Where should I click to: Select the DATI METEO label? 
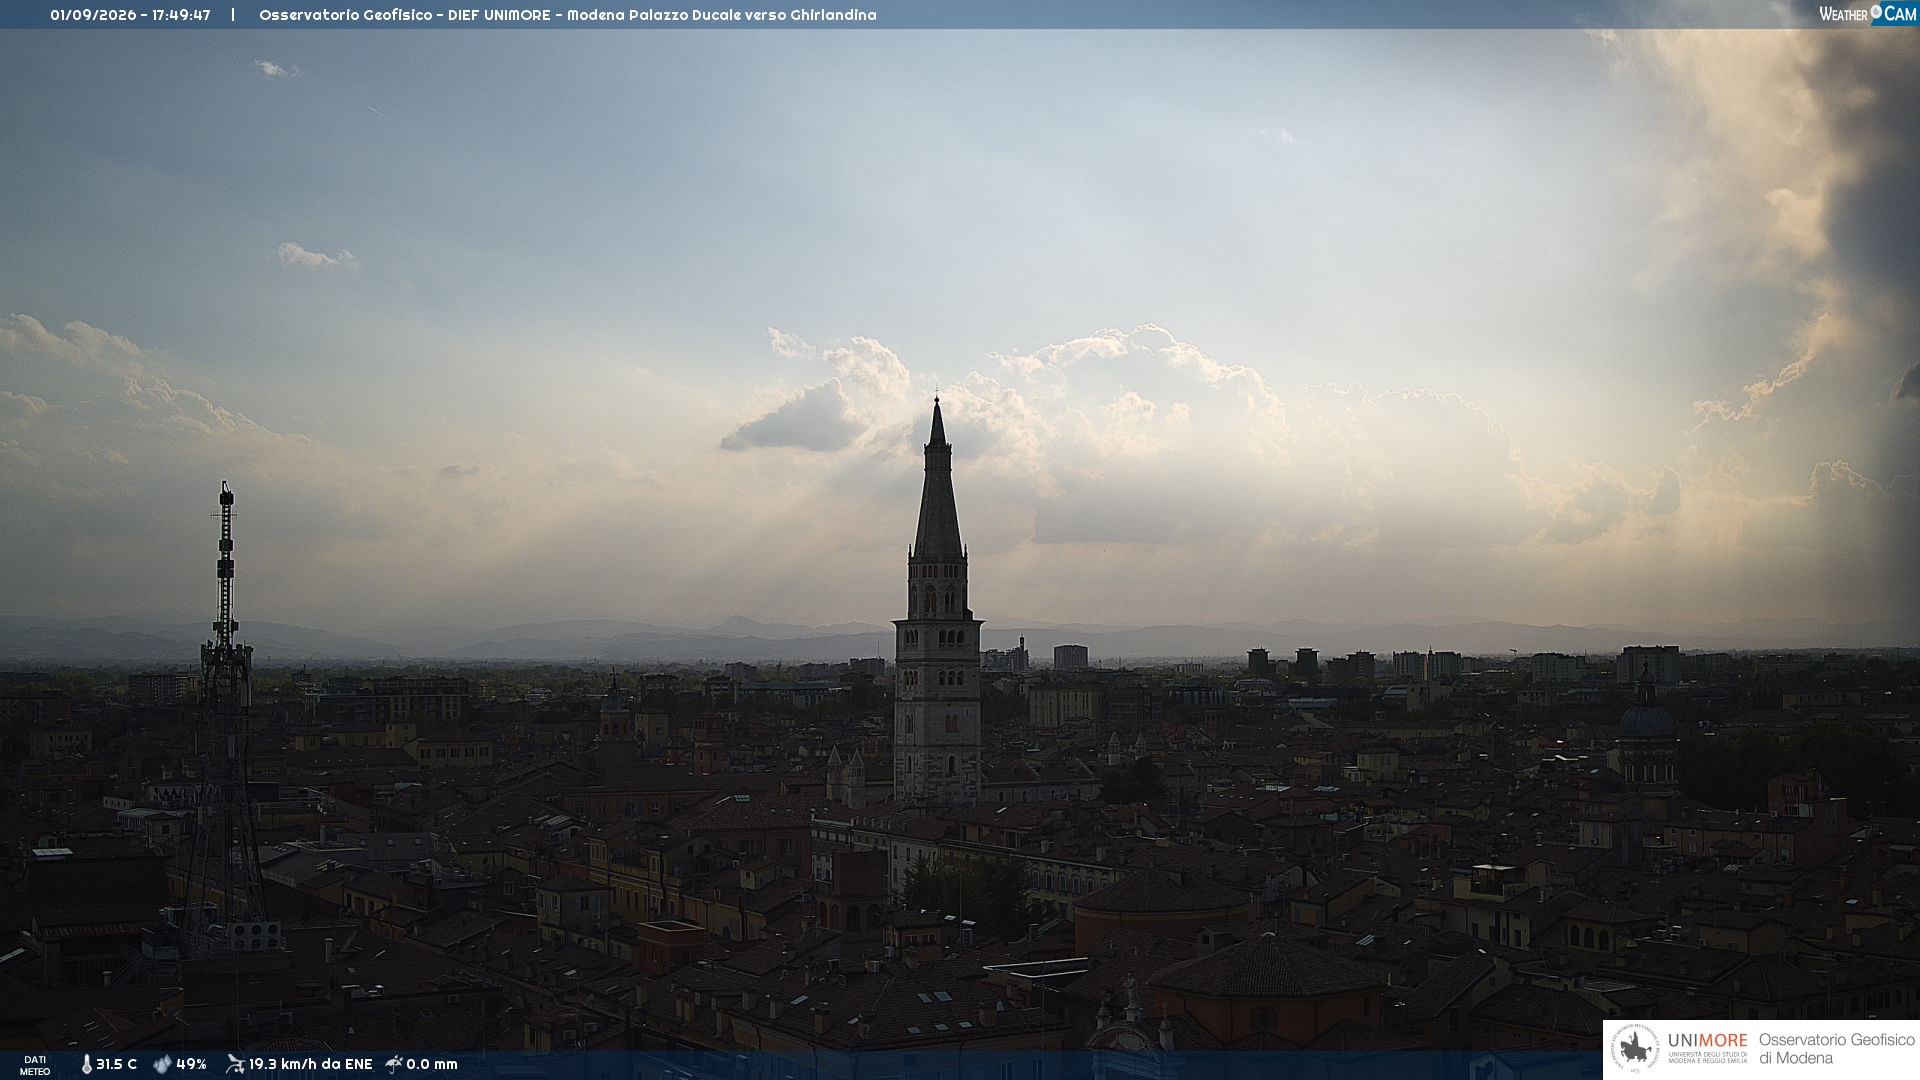tap(35, 1065)
